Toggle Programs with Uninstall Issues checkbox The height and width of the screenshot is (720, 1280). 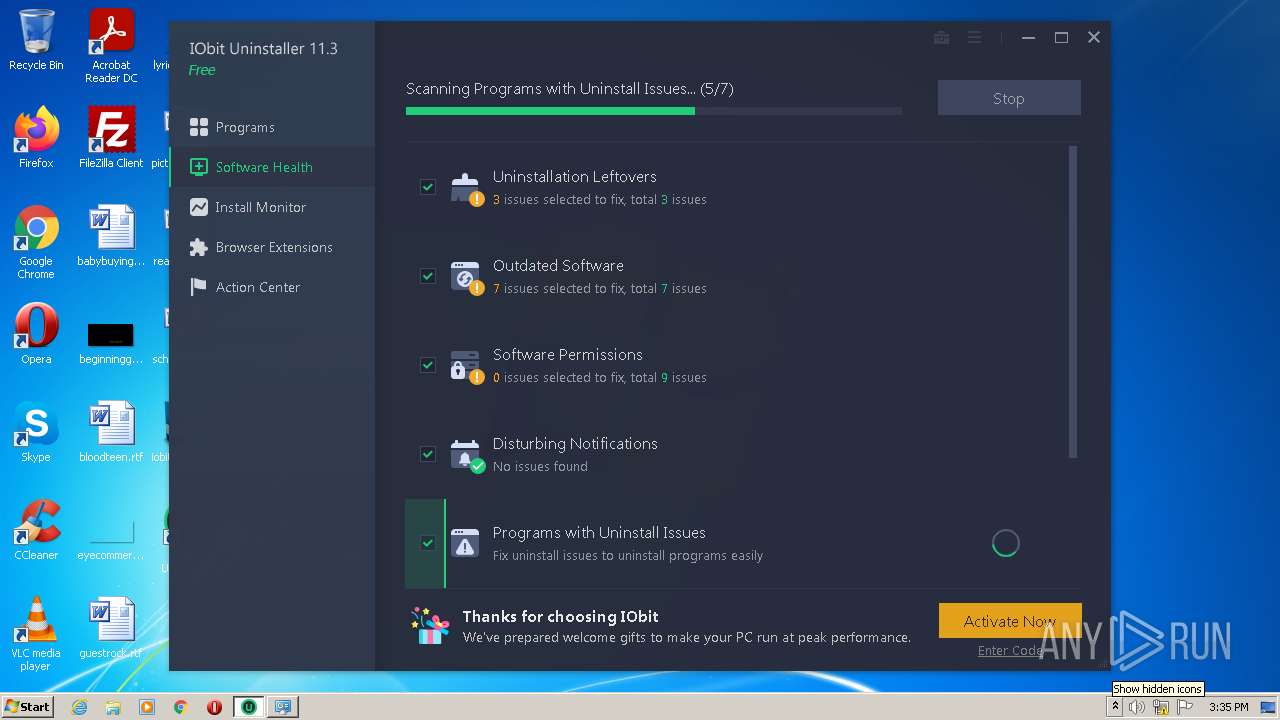coord(428,543)
